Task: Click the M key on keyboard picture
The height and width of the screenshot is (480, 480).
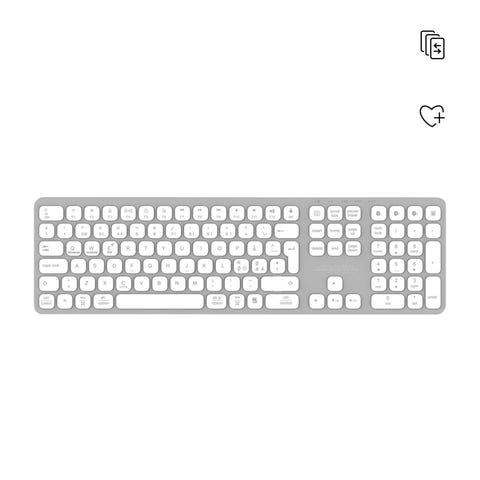Action: (195, 284)
